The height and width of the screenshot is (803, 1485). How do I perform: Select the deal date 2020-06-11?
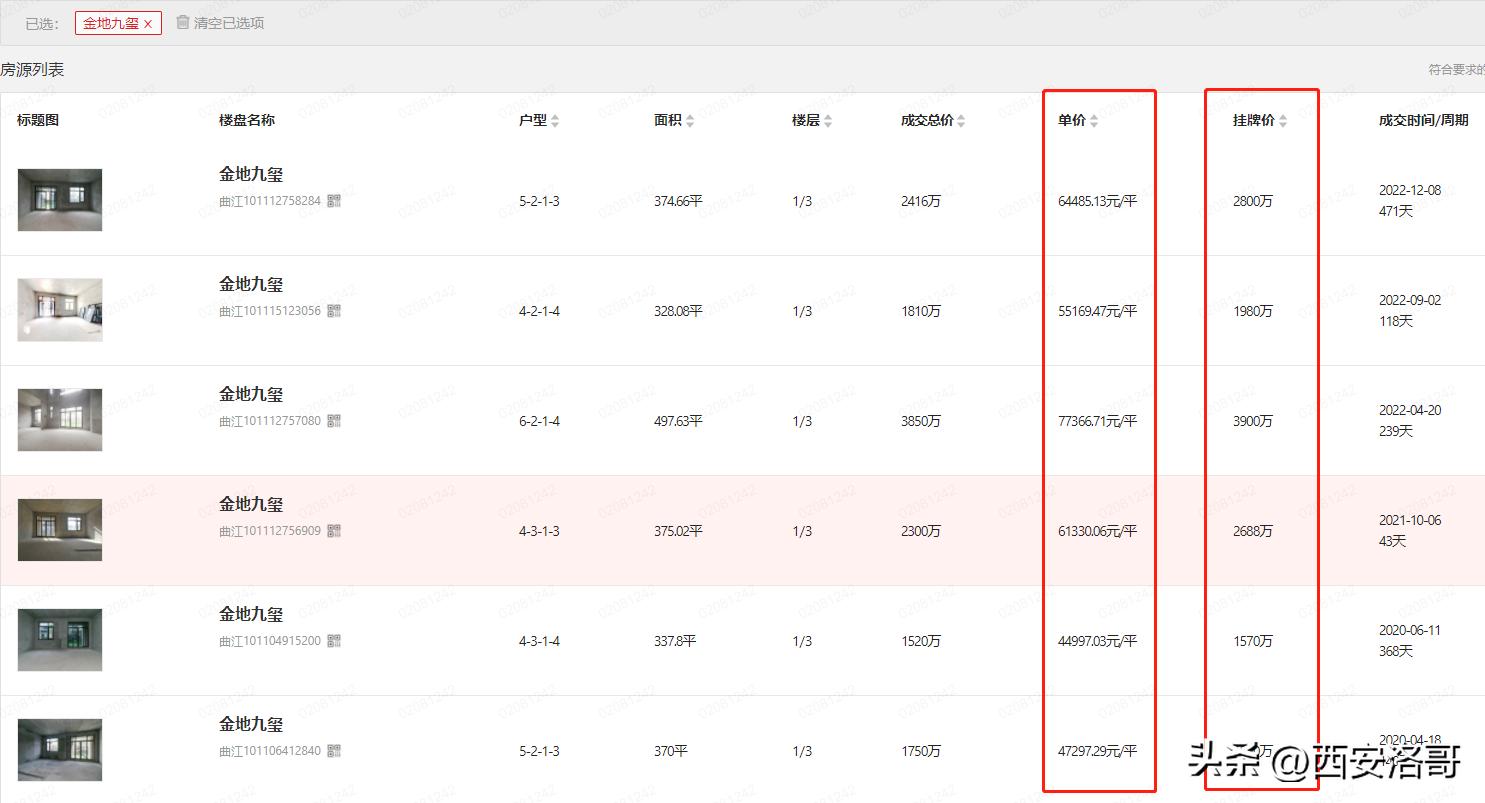pyautogui.click(x=1410, y=630)
